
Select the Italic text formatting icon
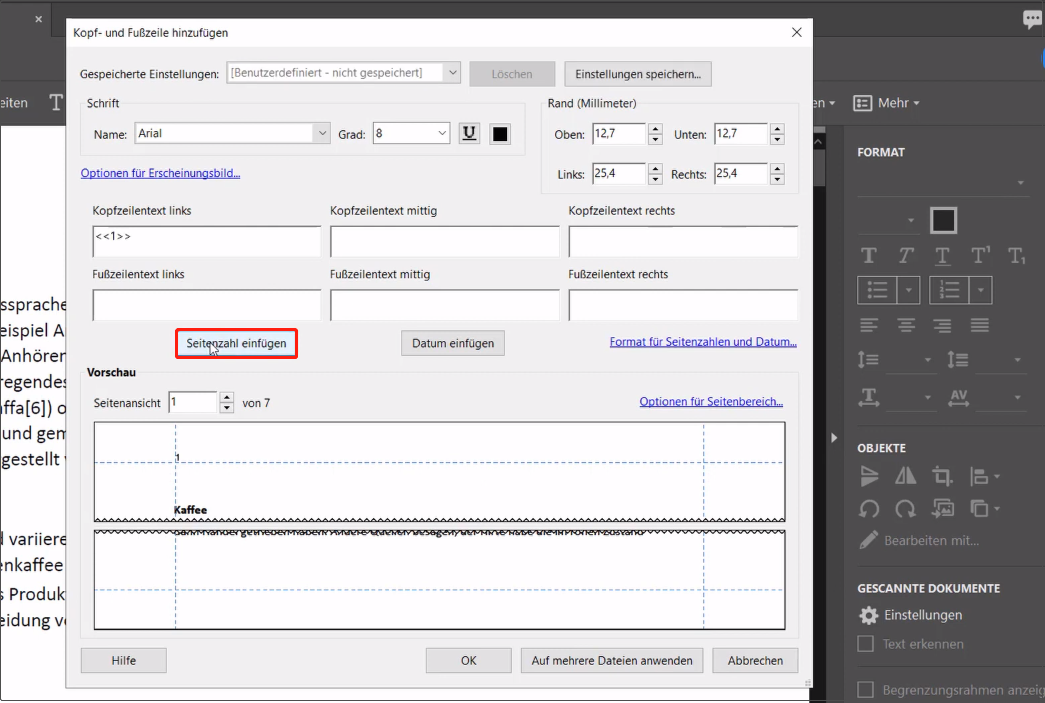click(905, 255)
